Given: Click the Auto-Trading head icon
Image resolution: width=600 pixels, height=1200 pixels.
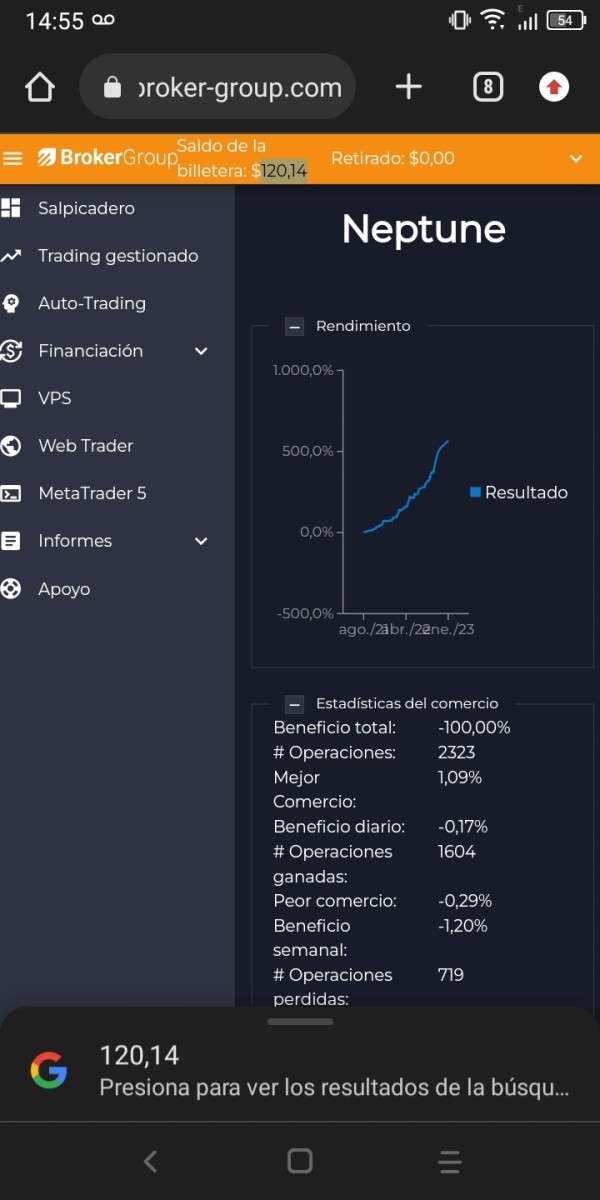Looking at the screenshot, I should [11, 303].
